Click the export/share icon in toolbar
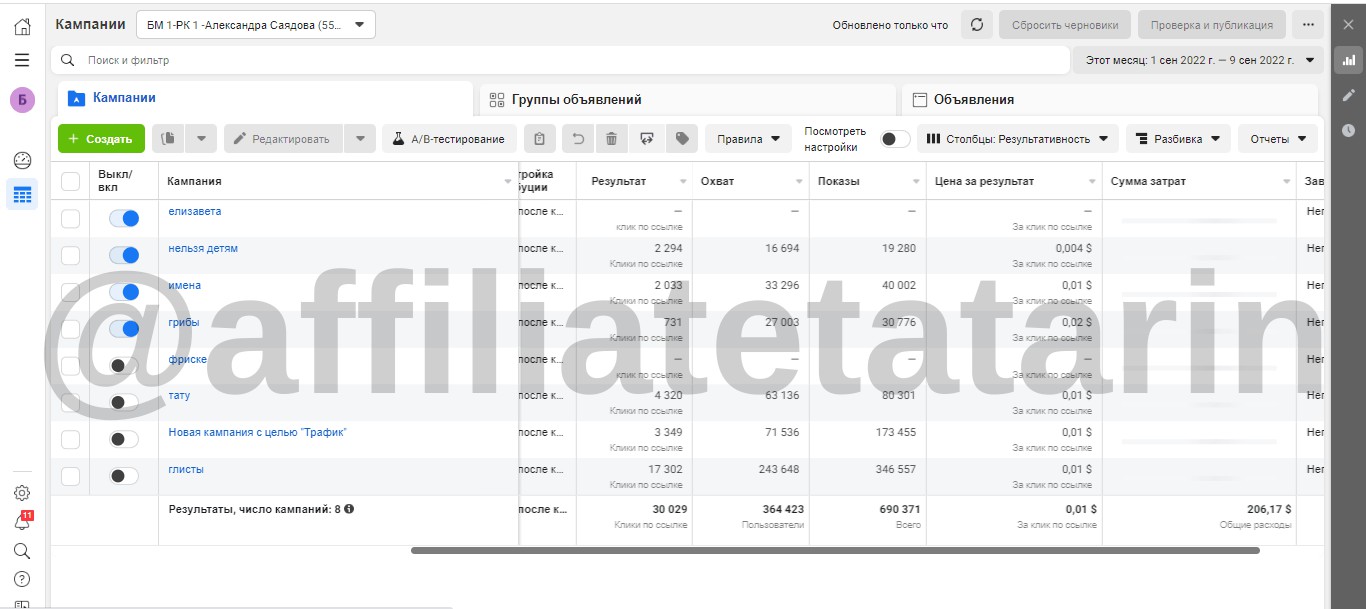Viewport: 1366px width, 609px height. click(x=646, y=139)
